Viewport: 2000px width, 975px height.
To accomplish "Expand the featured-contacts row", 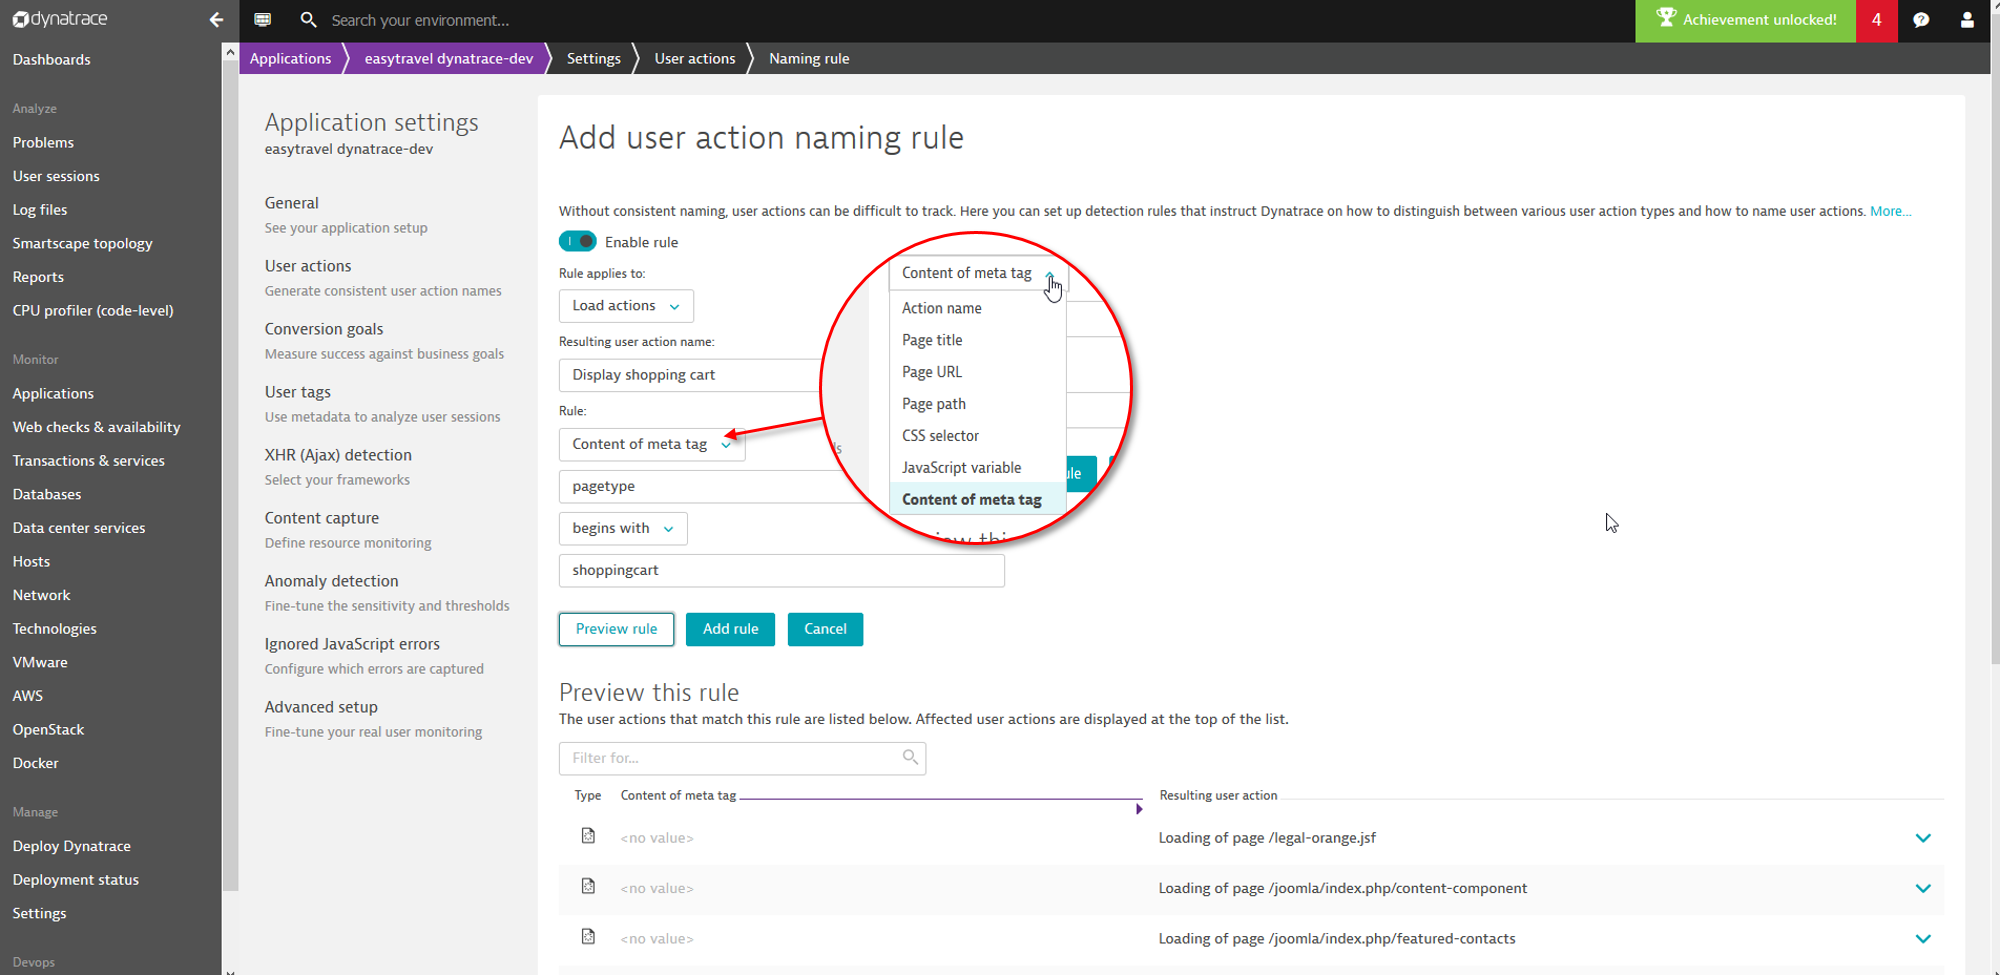I will [x=1922, y=938].
